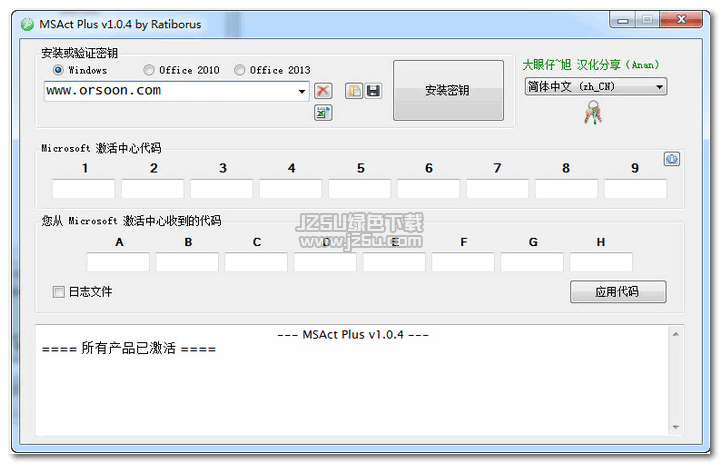Click activation center code field 8
Viewport: 721px width, 465px height.
[x=566, y=189]
